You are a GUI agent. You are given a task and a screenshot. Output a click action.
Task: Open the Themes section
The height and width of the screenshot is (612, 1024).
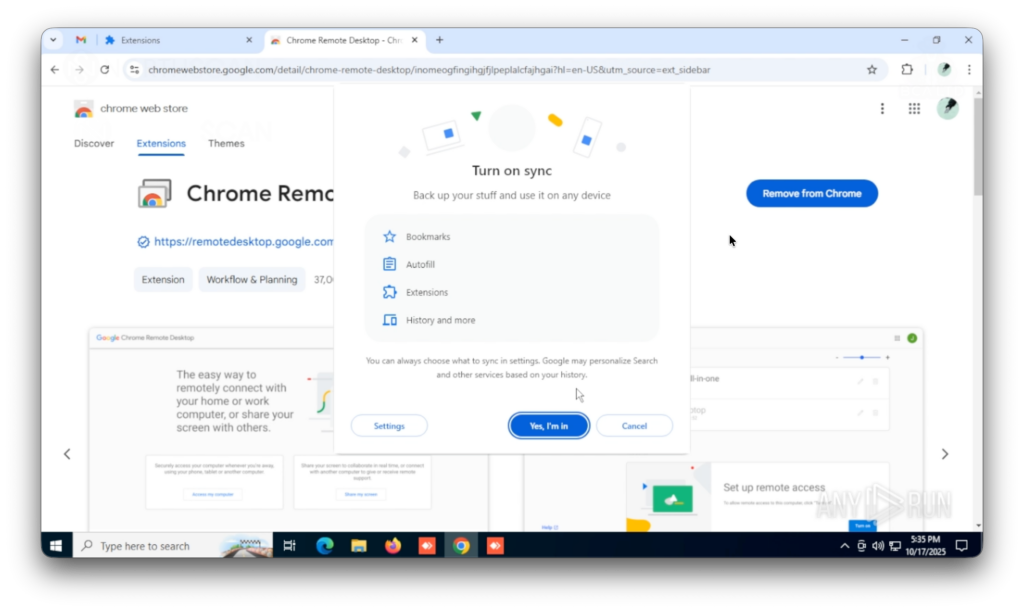click(226, 143)
